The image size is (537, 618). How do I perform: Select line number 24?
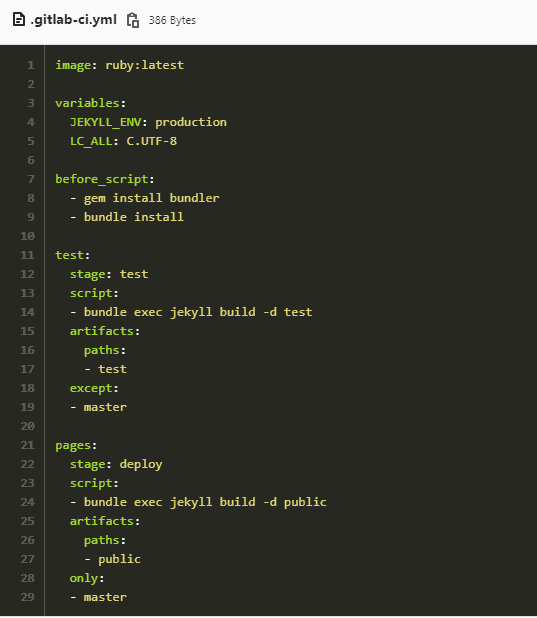tap(28, 502)
